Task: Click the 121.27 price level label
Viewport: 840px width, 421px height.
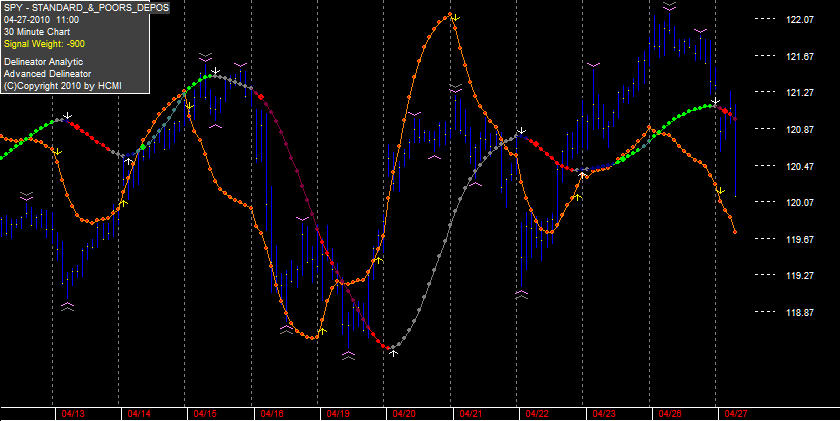Action: tap(800, 93)
